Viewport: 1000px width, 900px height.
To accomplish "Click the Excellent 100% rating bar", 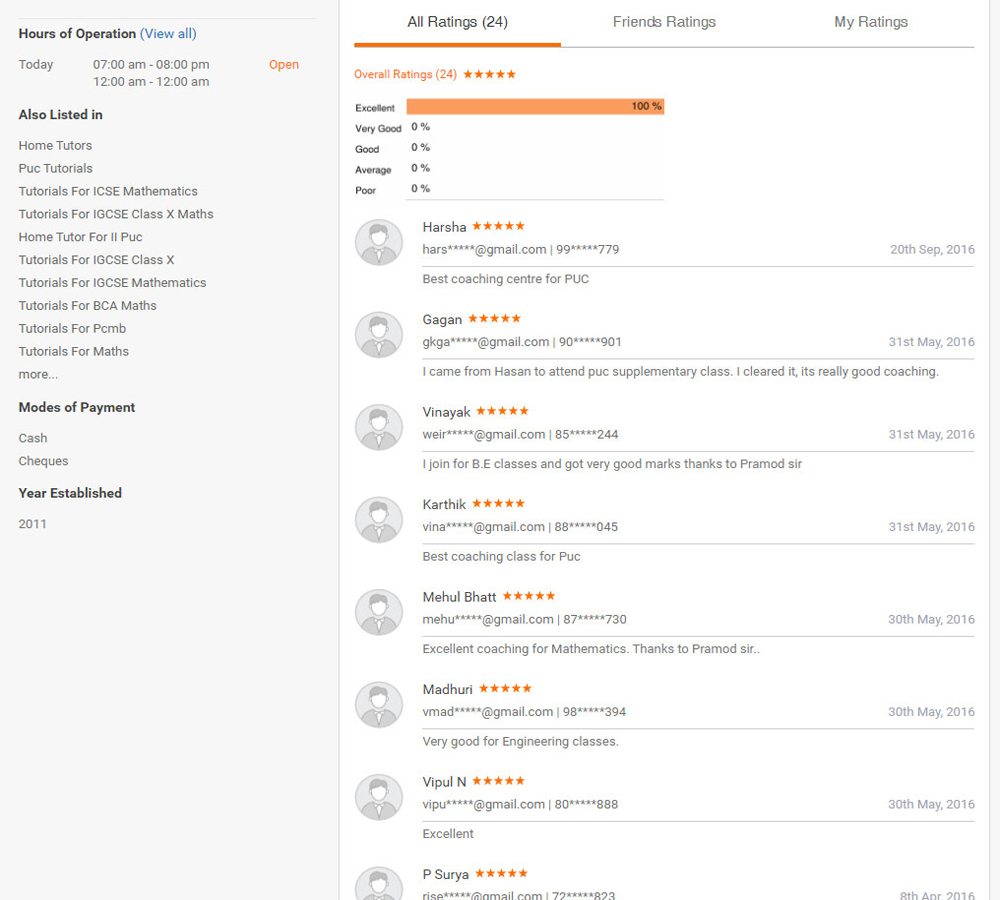I will (x=535, y=106).
